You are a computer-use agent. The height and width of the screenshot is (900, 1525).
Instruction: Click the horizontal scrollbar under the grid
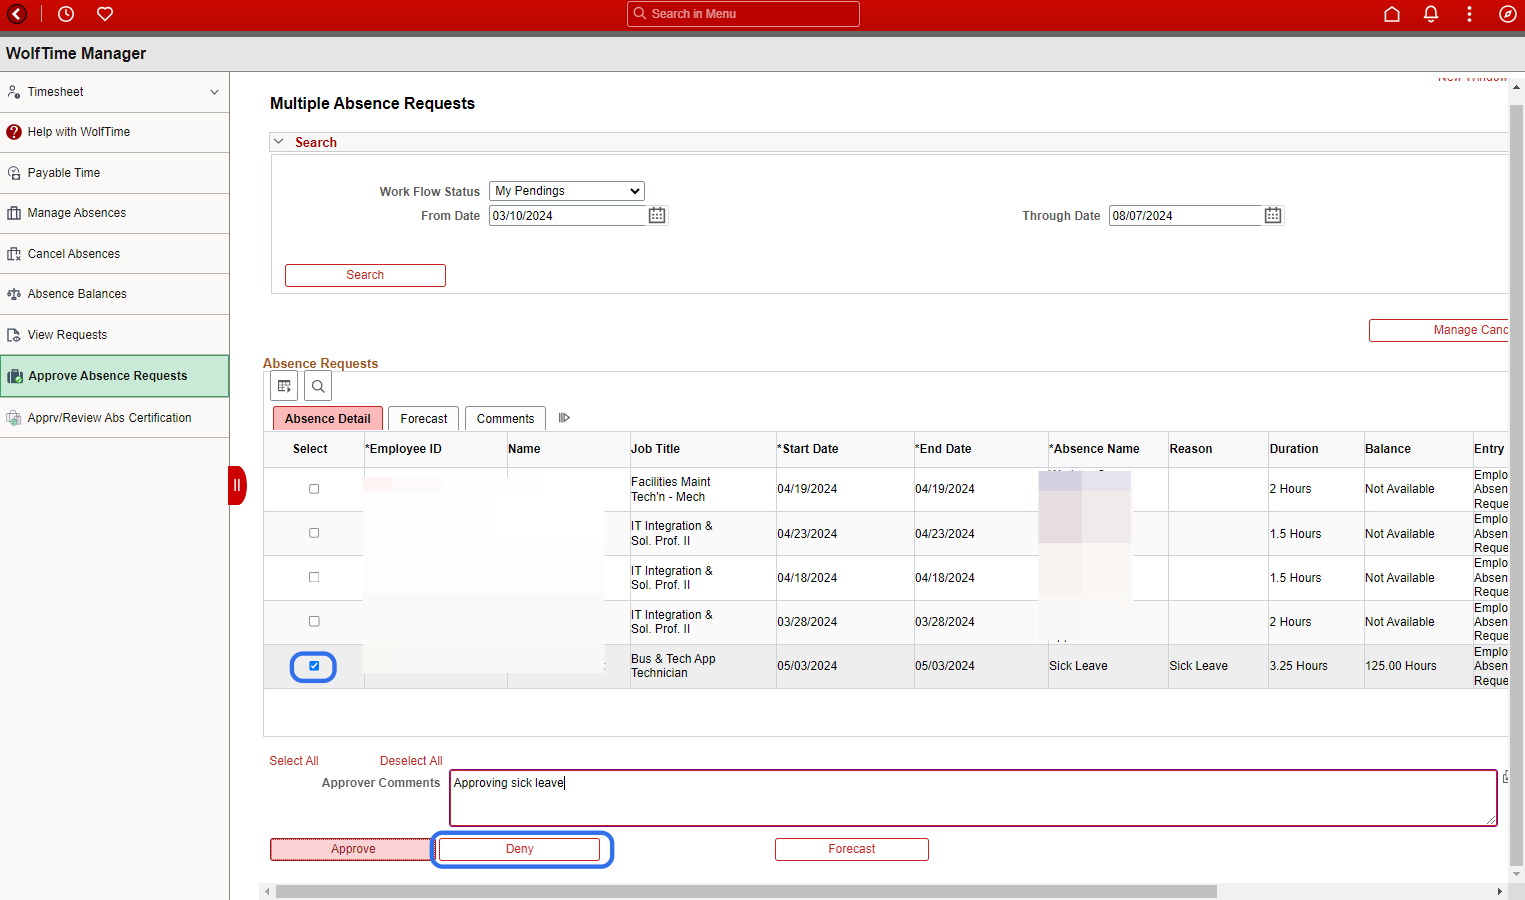pyautogui.click(x=746, y=891)
